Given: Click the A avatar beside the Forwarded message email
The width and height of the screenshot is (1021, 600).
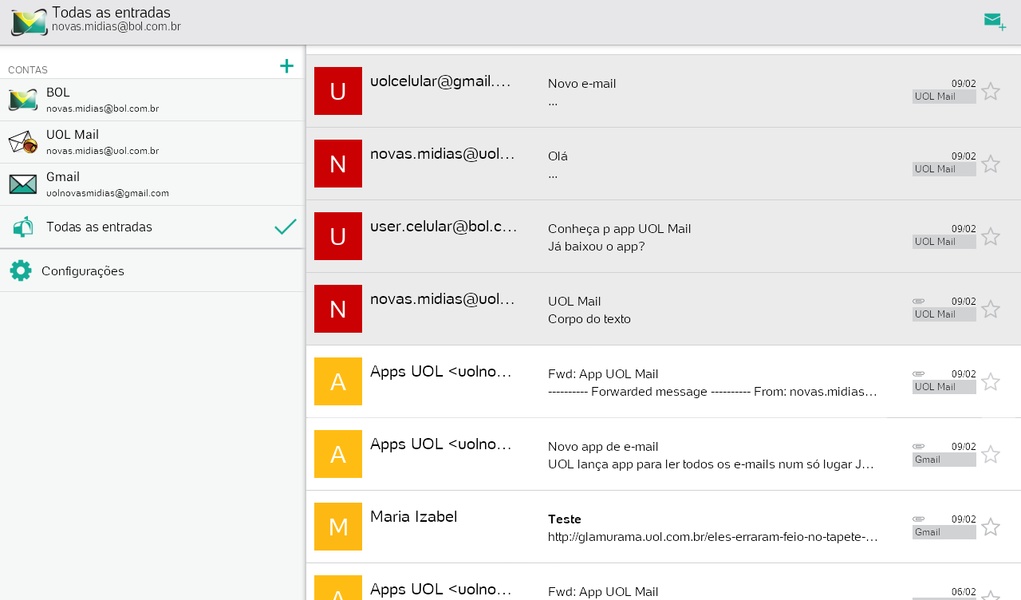Looking at the screenshot, I should (x=338, y=382).
